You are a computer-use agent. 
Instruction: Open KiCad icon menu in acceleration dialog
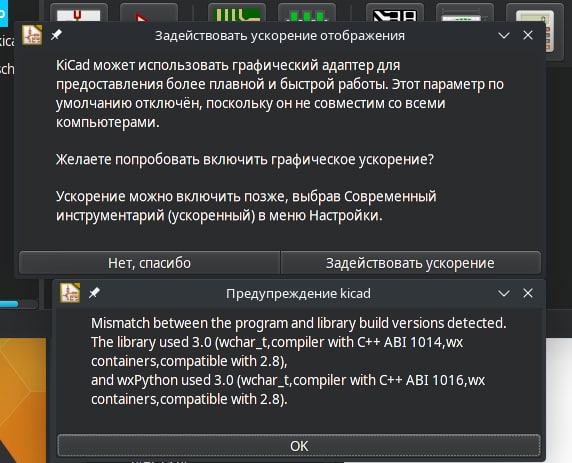point(32,35)
